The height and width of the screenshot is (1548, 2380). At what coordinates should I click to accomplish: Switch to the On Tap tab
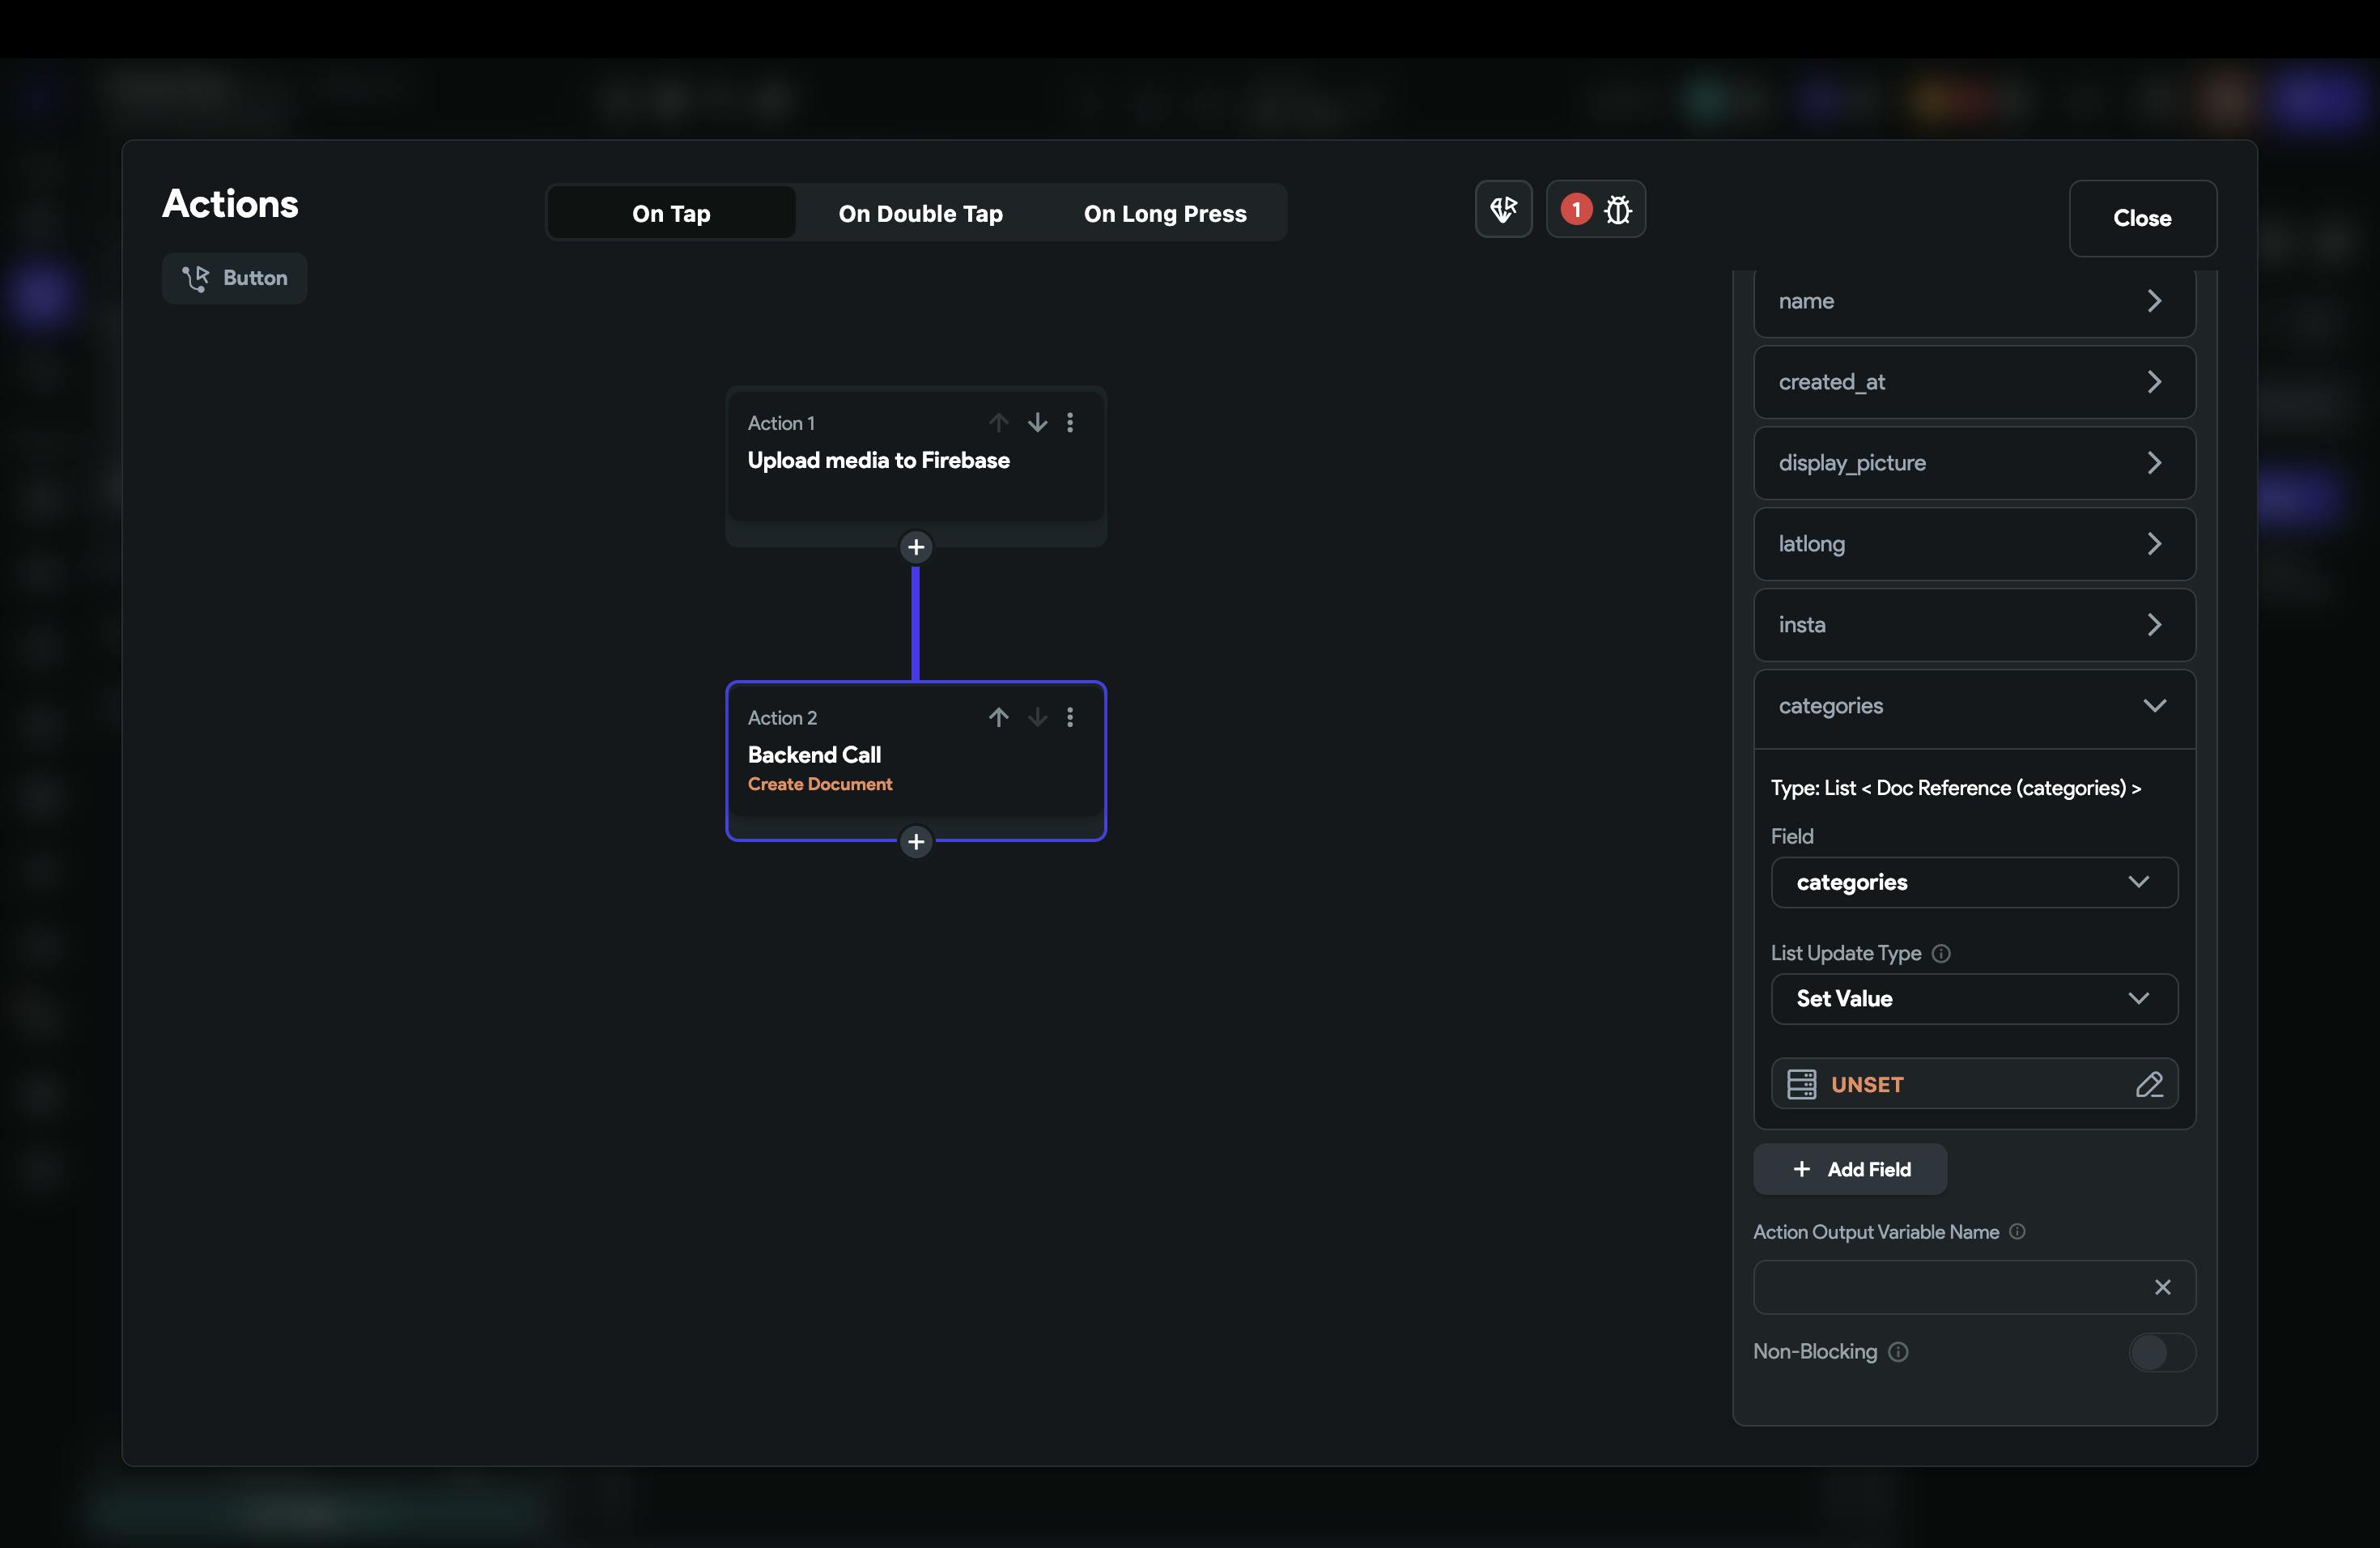(671, 213)
